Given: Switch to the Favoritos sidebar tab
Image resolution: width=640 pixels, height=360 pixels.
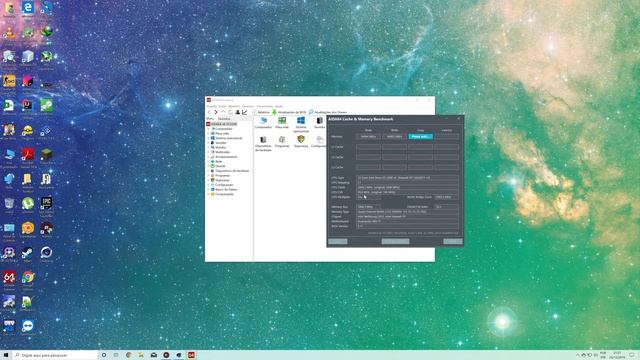Looking at the screenshot, I should coord(224,119).
